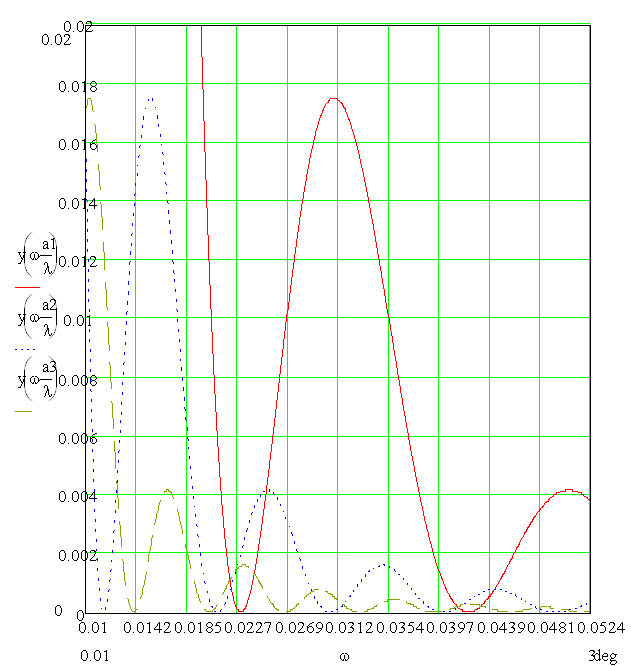Click the 3deg upper x-axis limit

602,655
